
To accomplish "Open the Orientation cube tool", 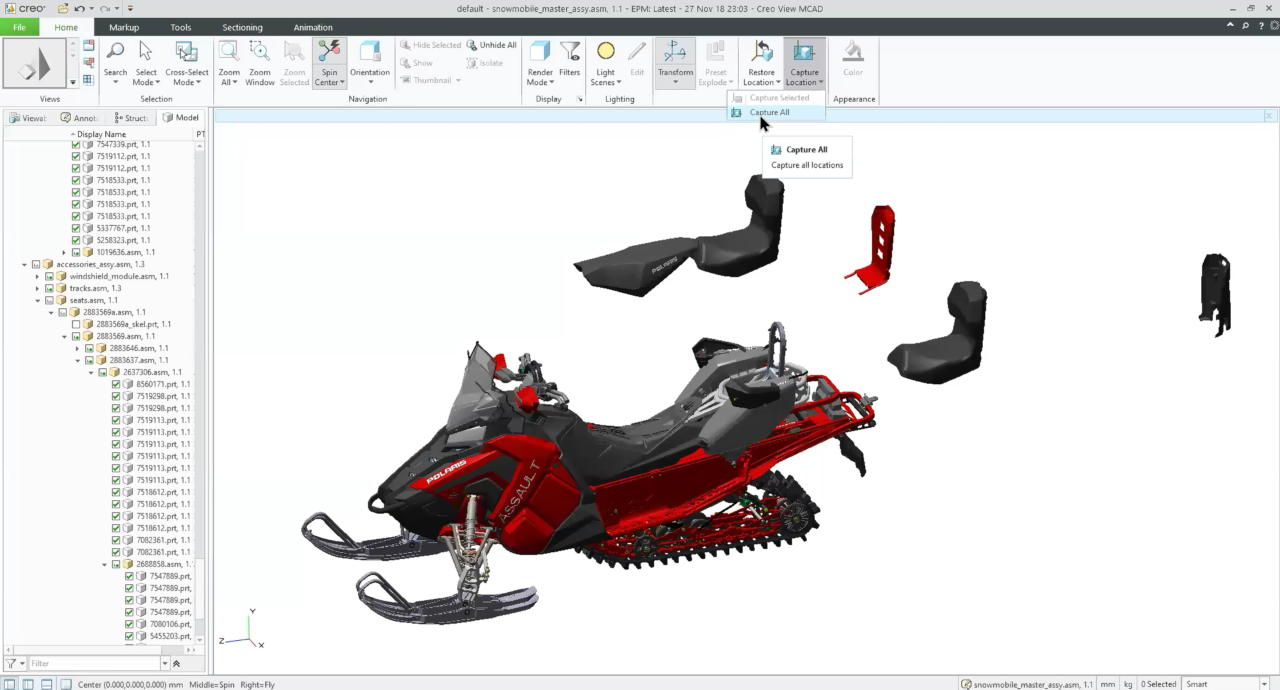I will pos(370,62).
